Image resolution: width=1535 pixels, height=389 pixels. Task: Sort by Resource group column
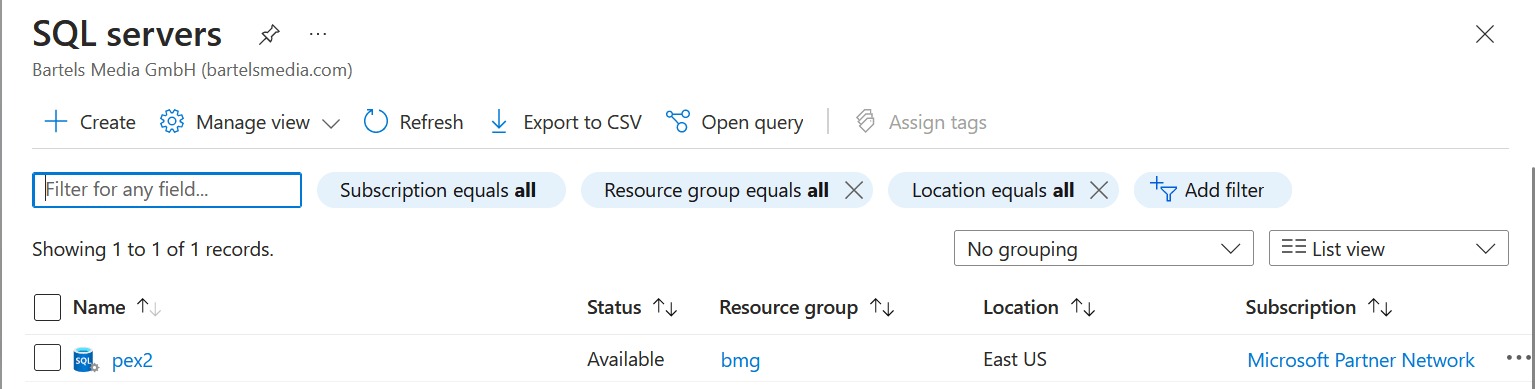point(806,307)
